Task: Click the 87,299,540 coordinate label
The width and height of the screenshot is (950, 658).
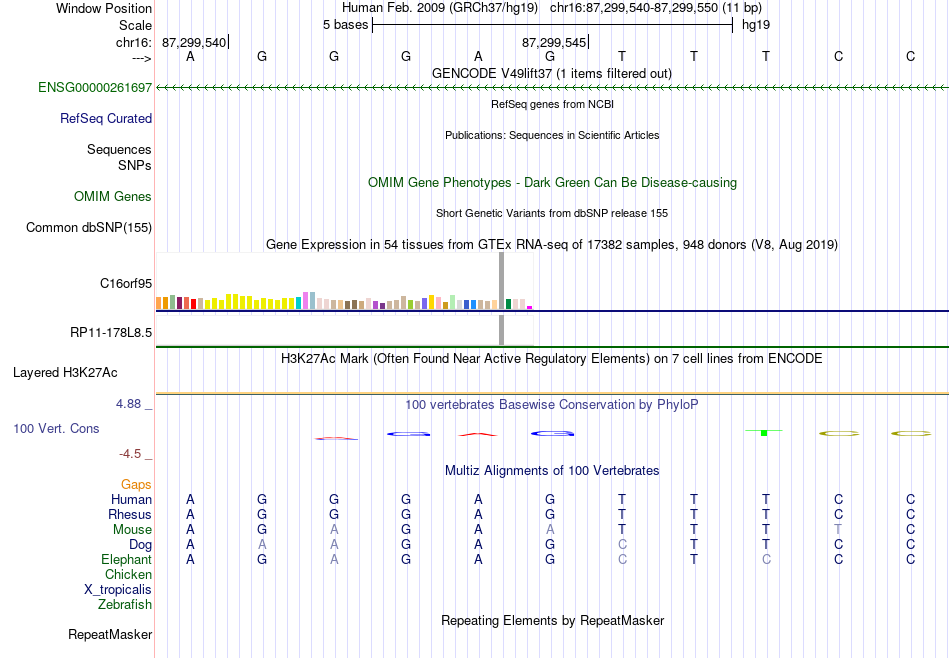Action: [194, 43]
